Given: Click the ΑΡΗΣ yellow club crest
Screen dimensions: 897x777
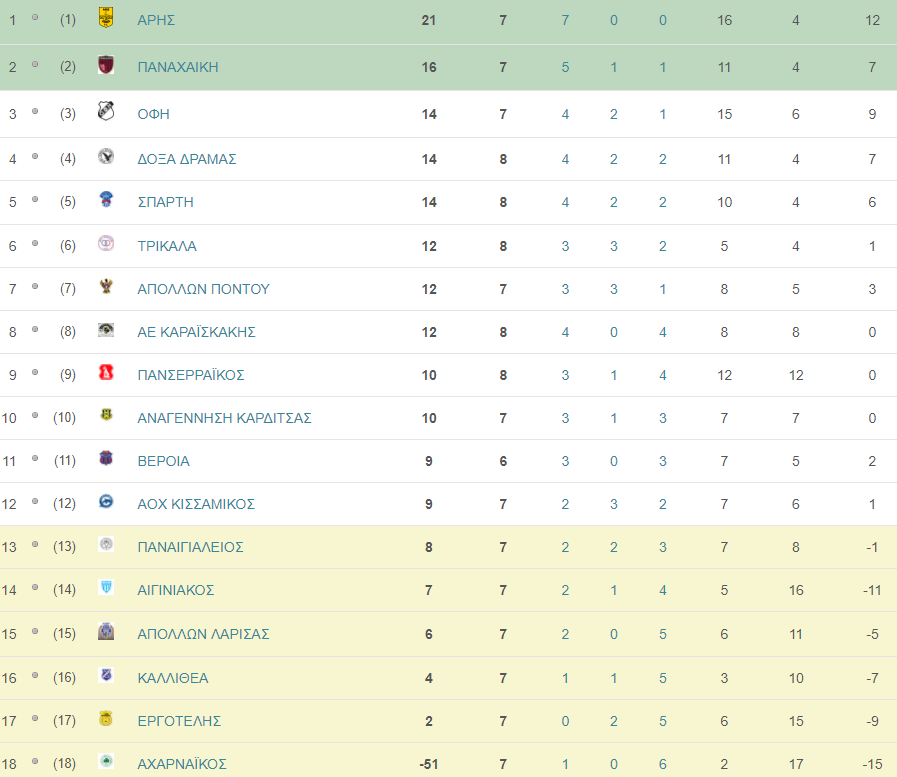Looking at the screenshot, I should coord(106,17).
